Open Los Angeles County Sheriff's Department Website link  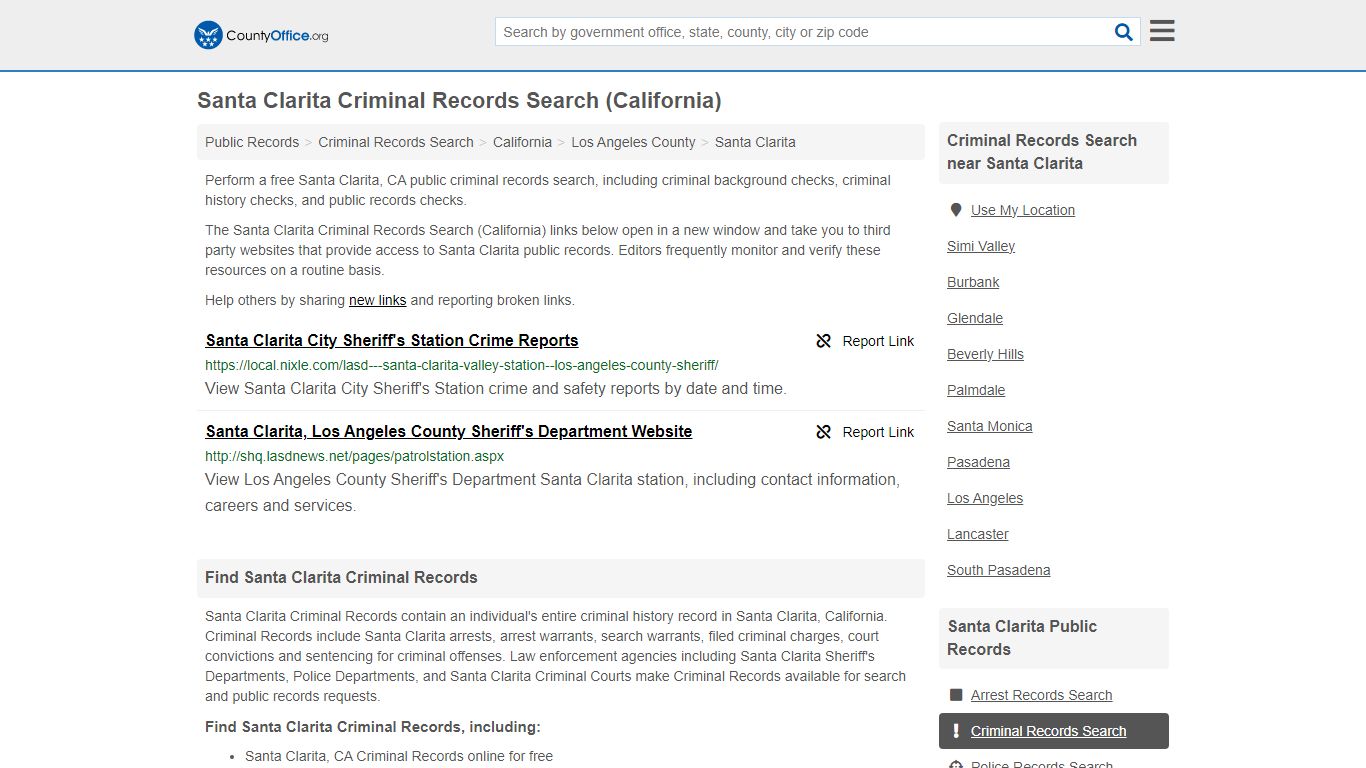[449, 431]
